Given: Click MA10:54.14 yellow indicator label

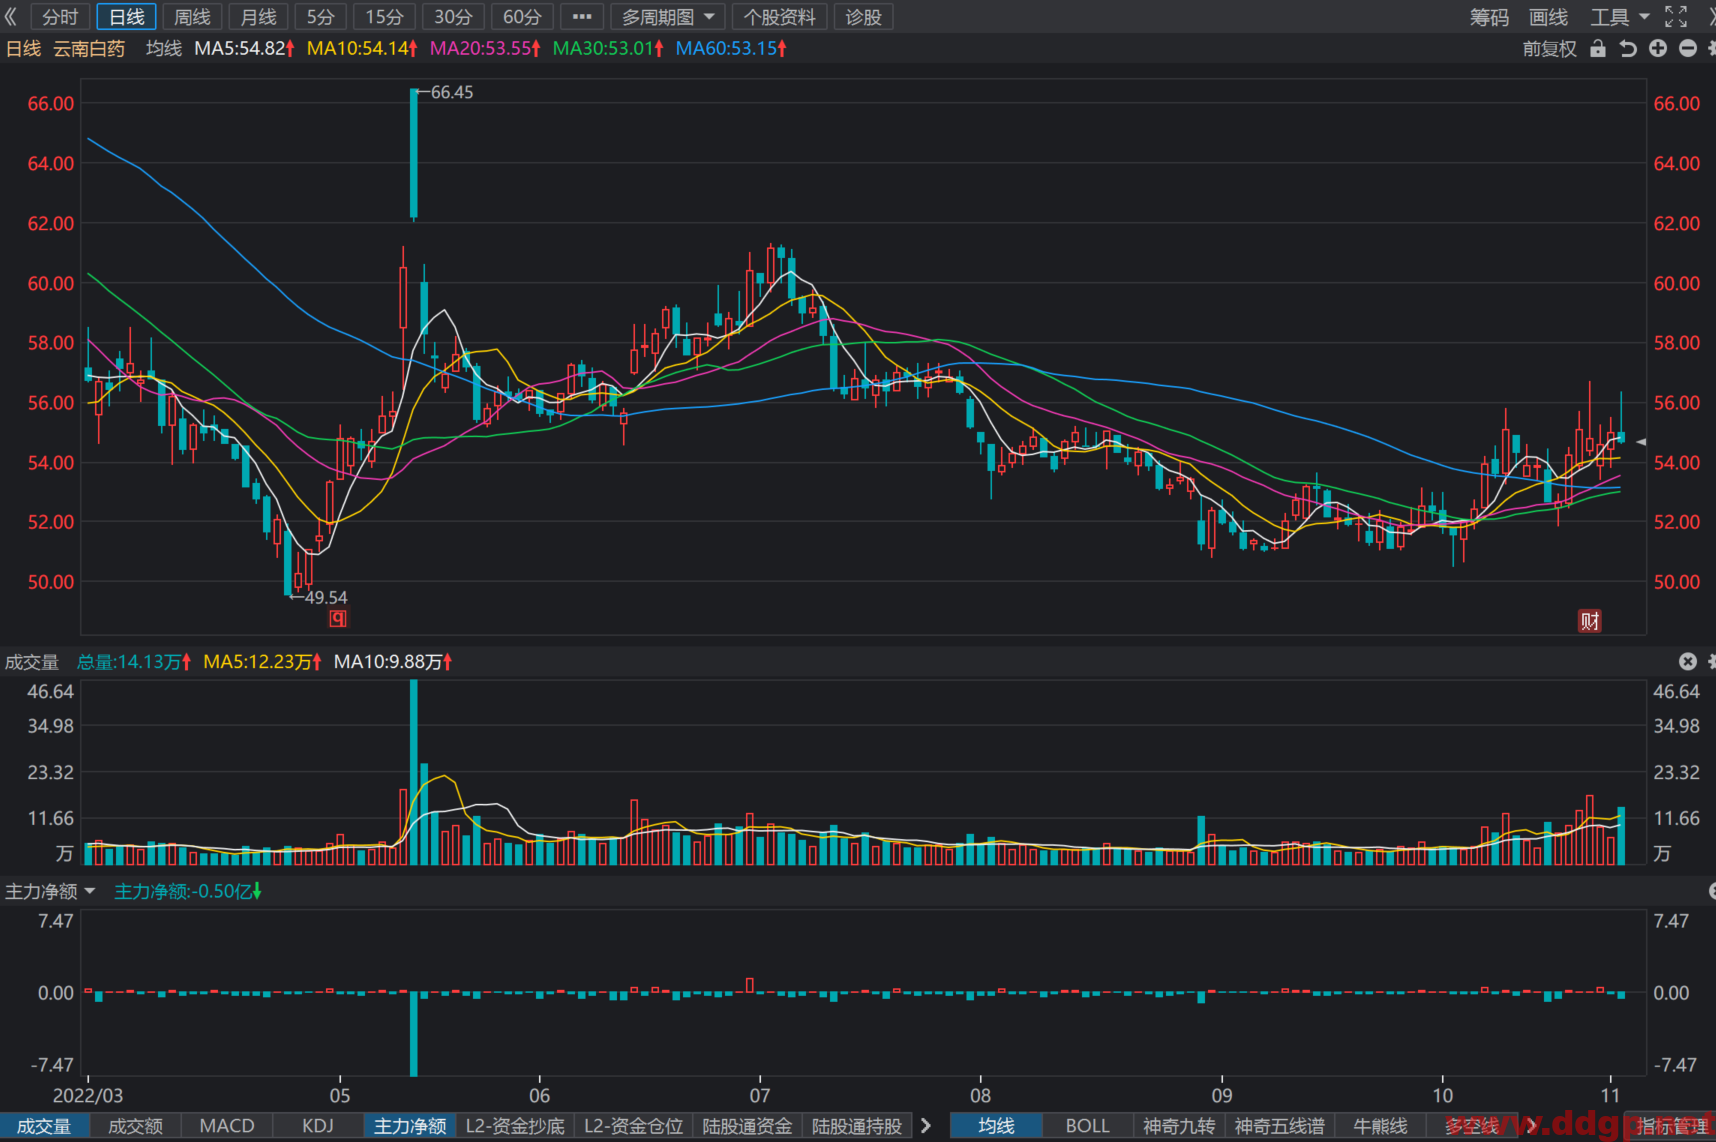Looking at the screenshot, I should coord(362,48).
